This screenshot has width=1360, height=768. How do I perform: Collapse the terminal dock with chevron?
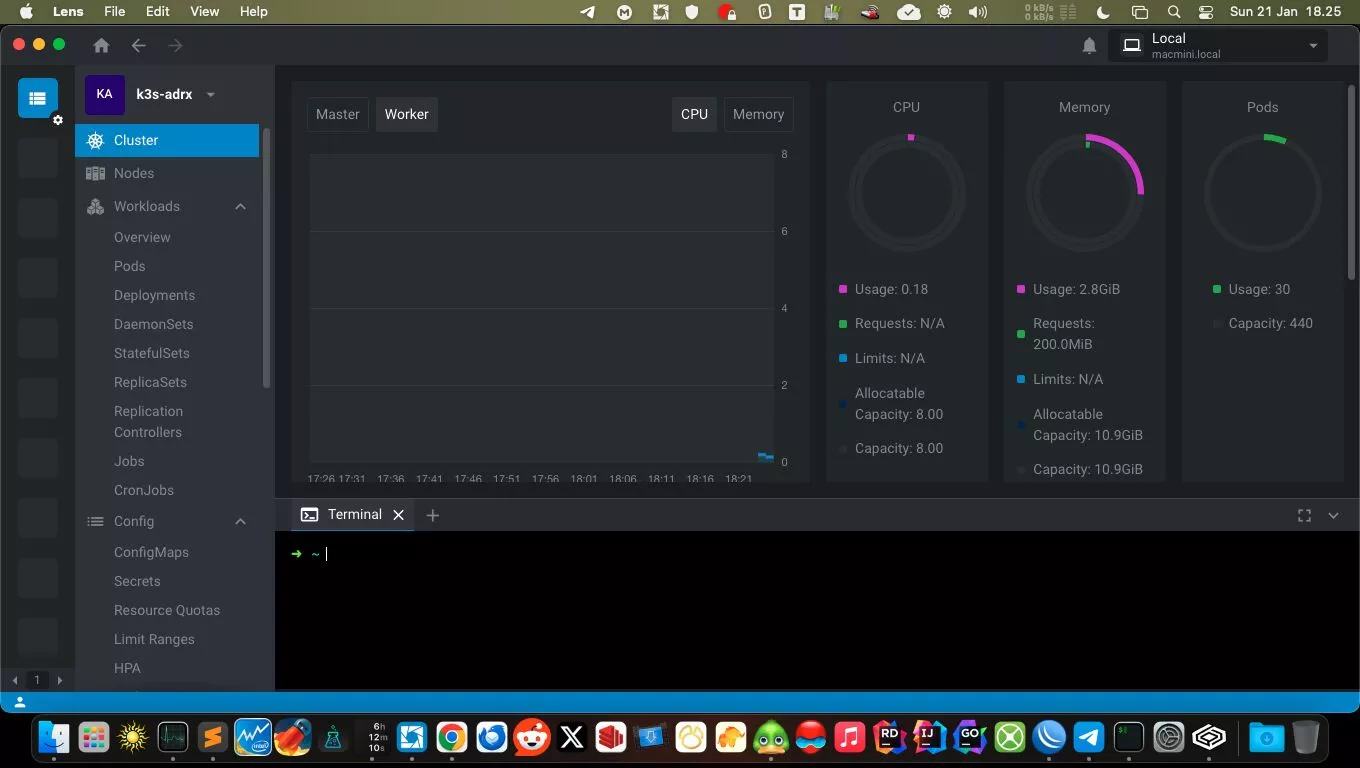click(x=1333, y=516)
